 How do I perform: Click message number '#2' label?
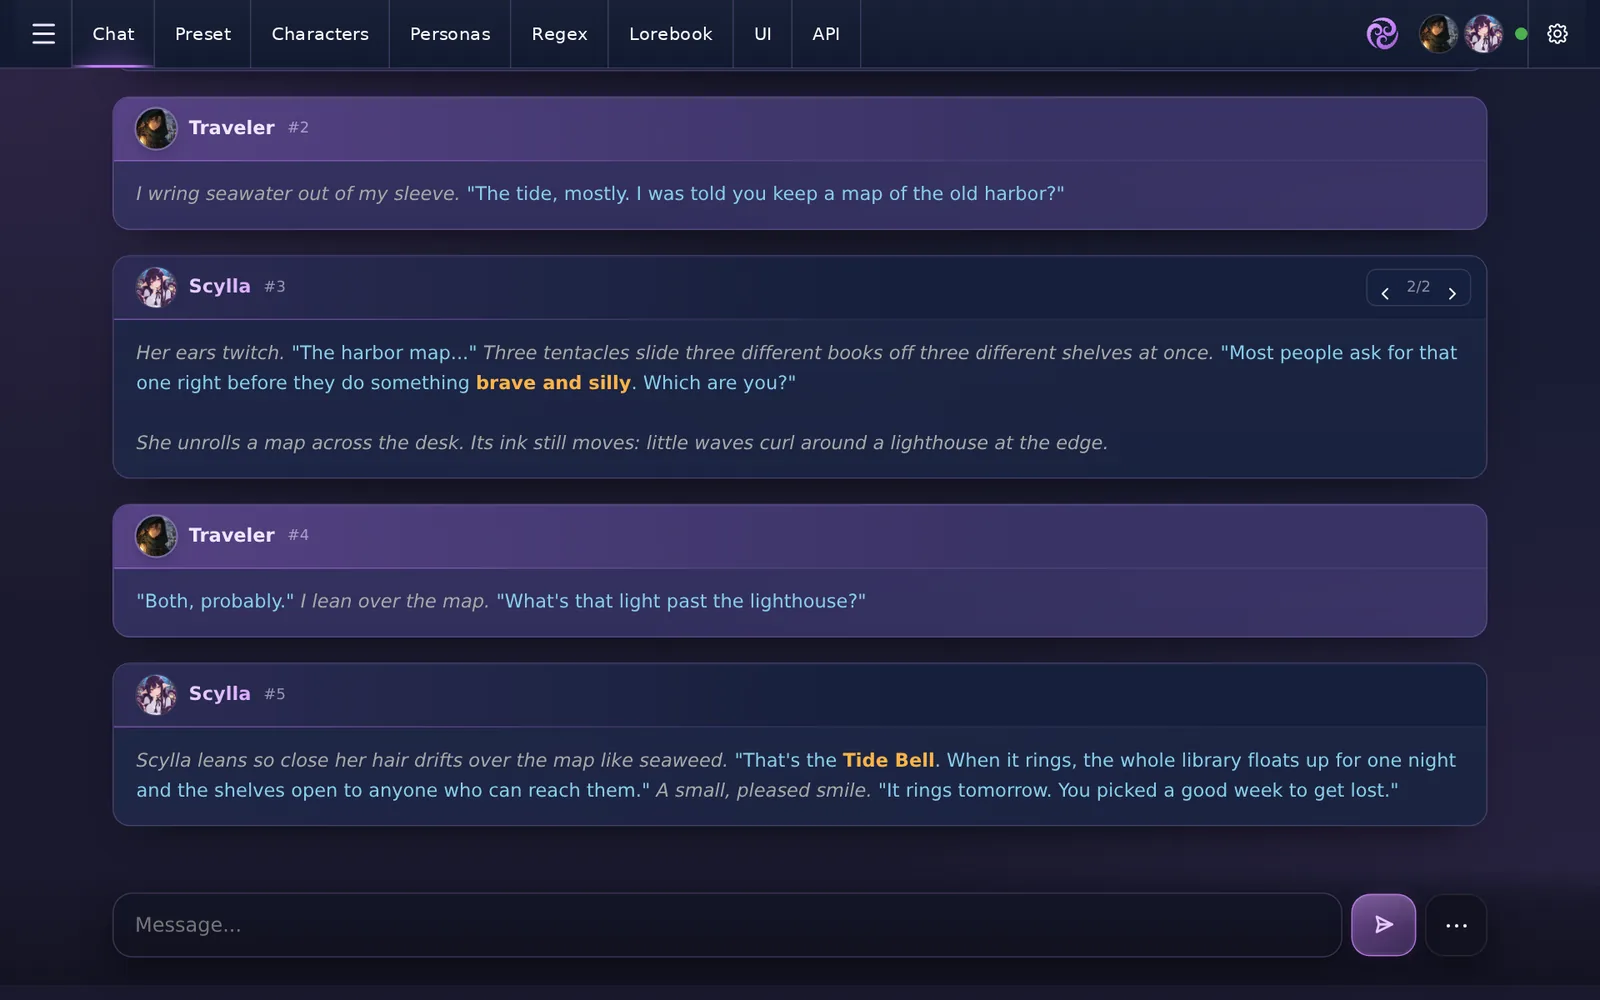coord(298,128)
